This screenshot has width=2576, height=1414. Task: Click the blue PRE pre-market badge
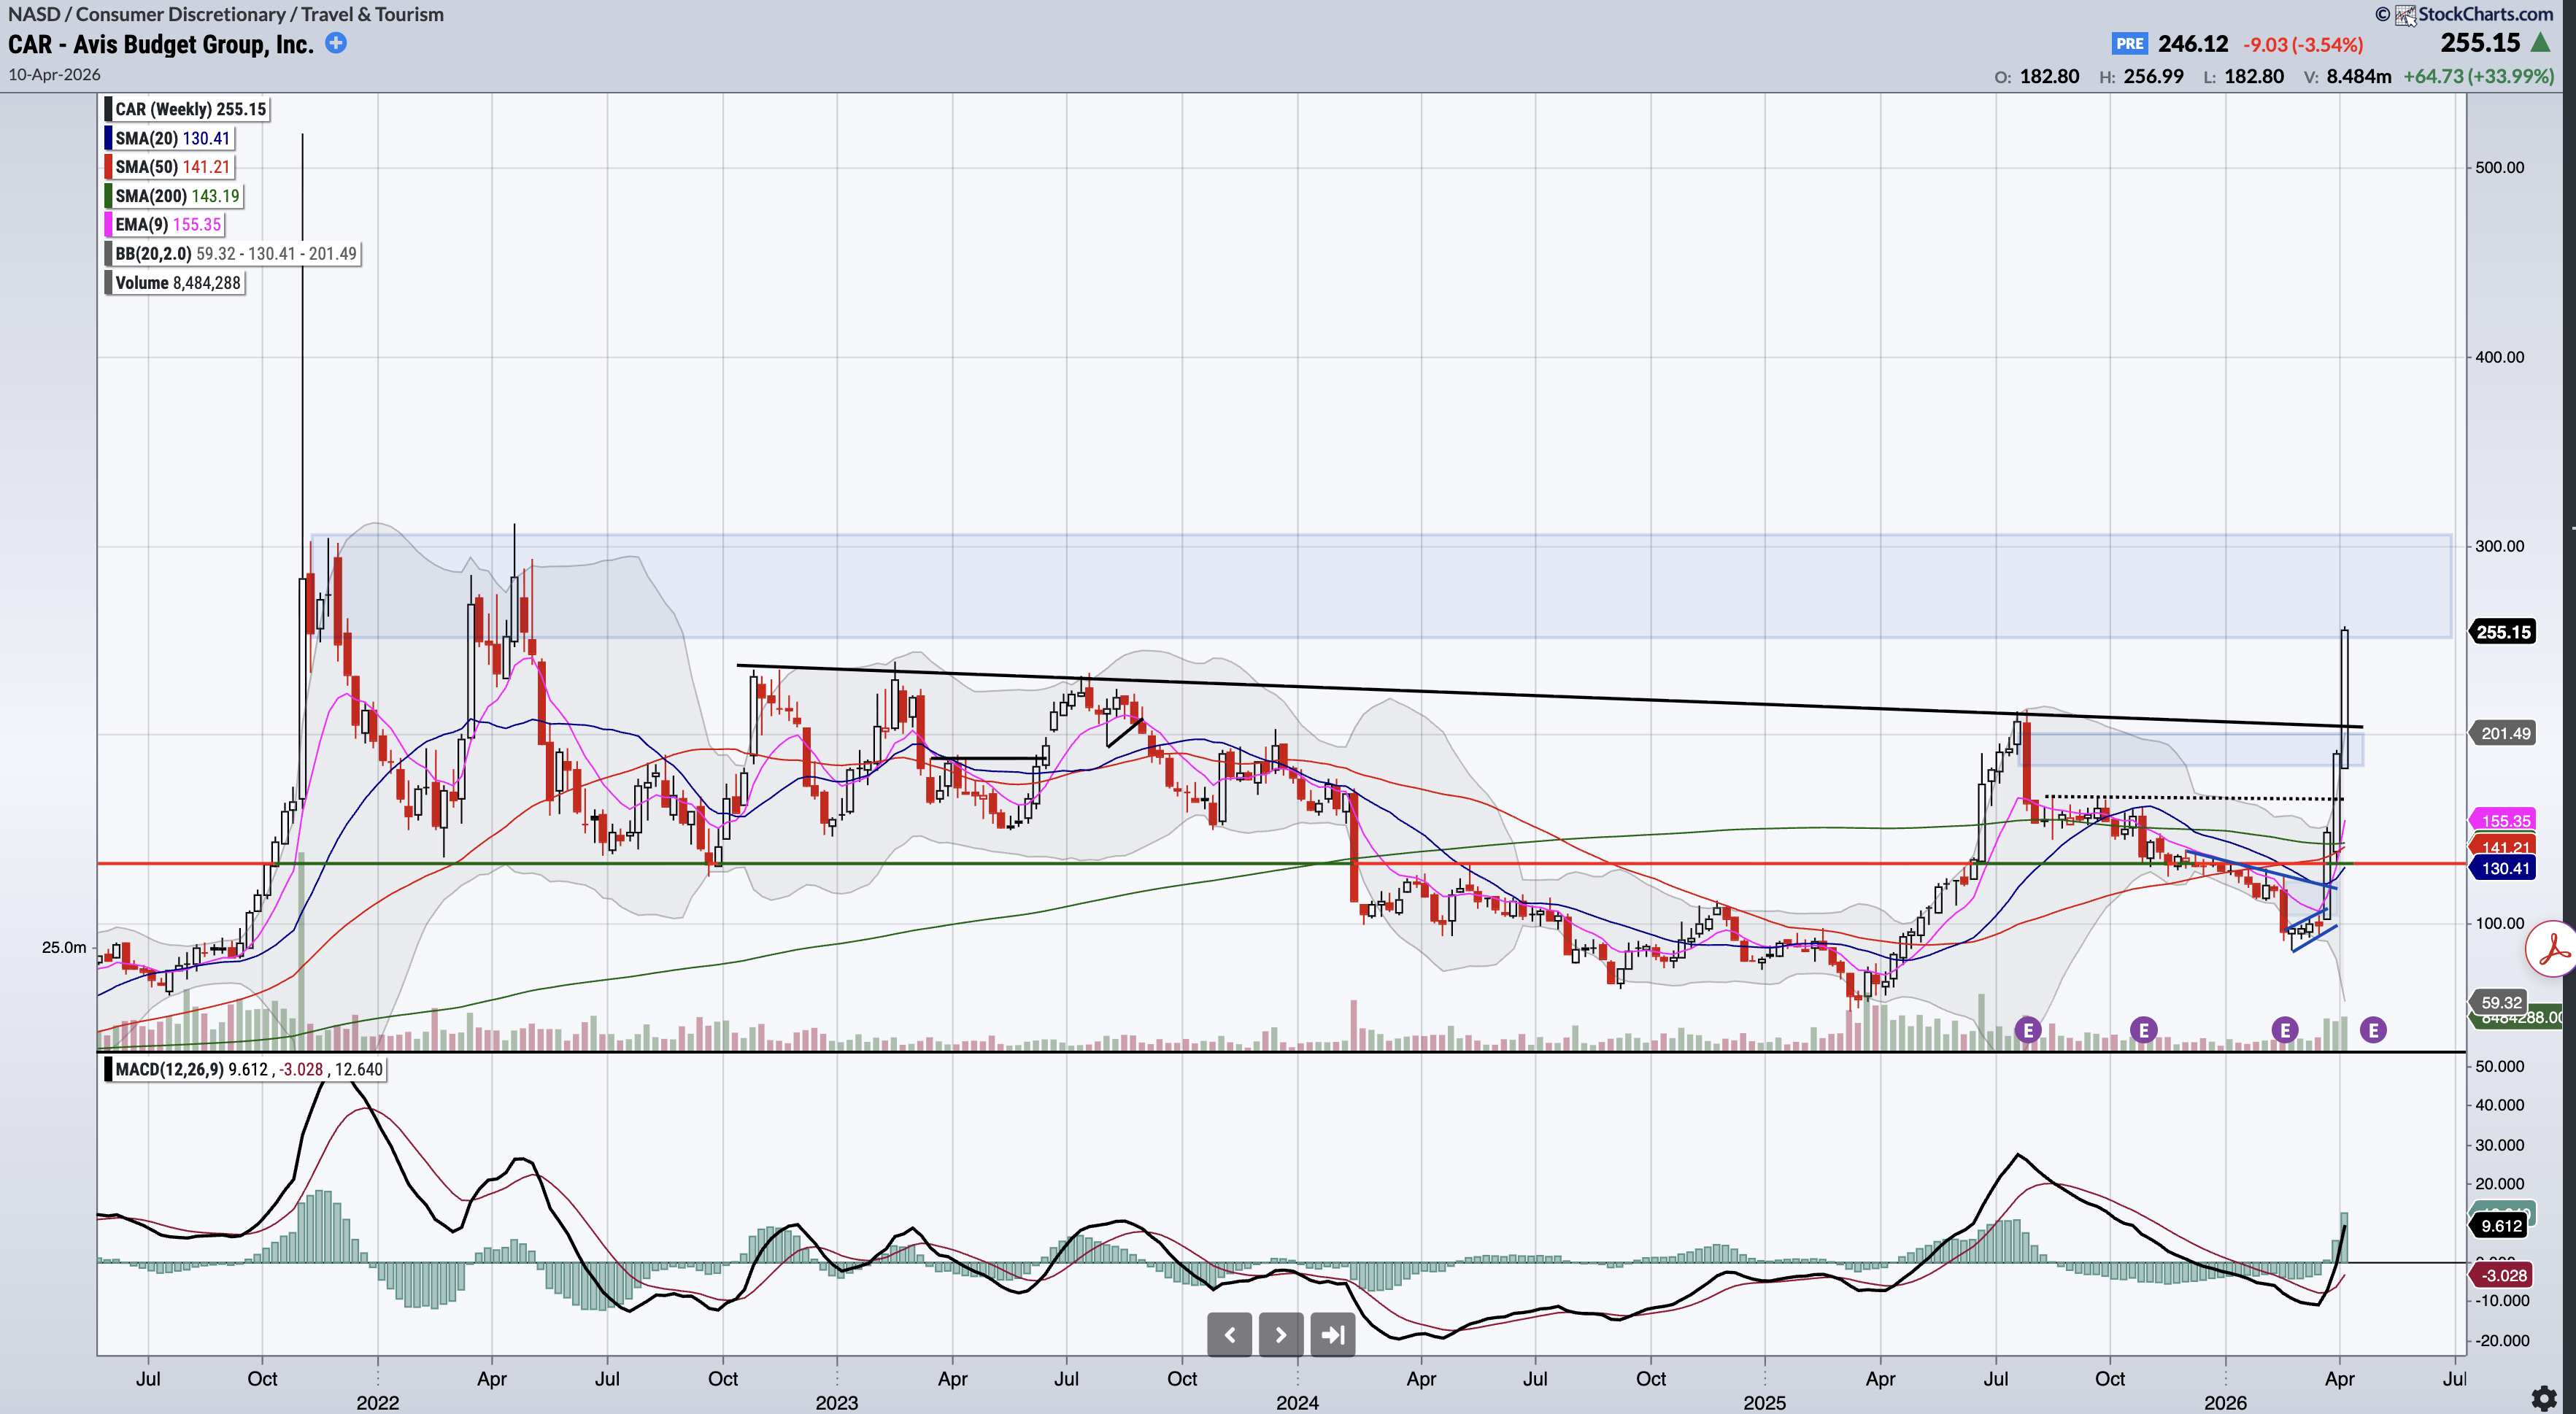(2129, 44)
